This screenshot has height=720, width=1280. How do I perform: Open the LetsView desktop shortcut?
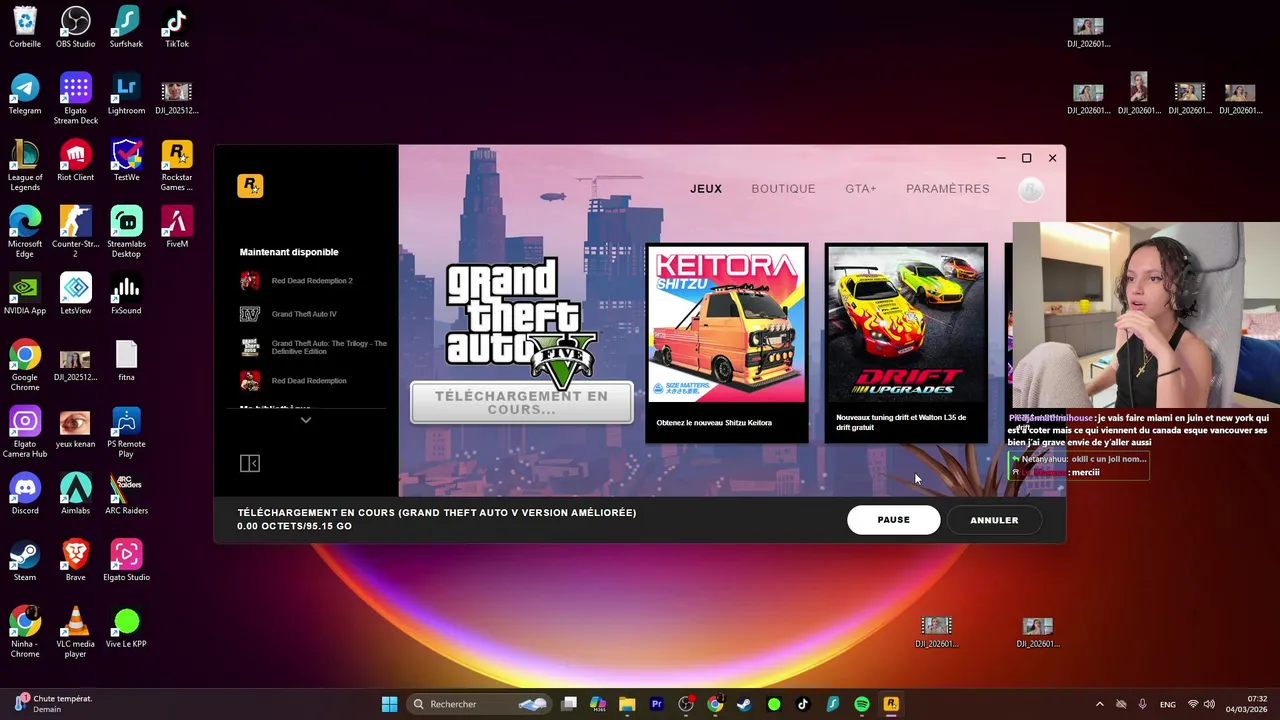coord(76,294)
